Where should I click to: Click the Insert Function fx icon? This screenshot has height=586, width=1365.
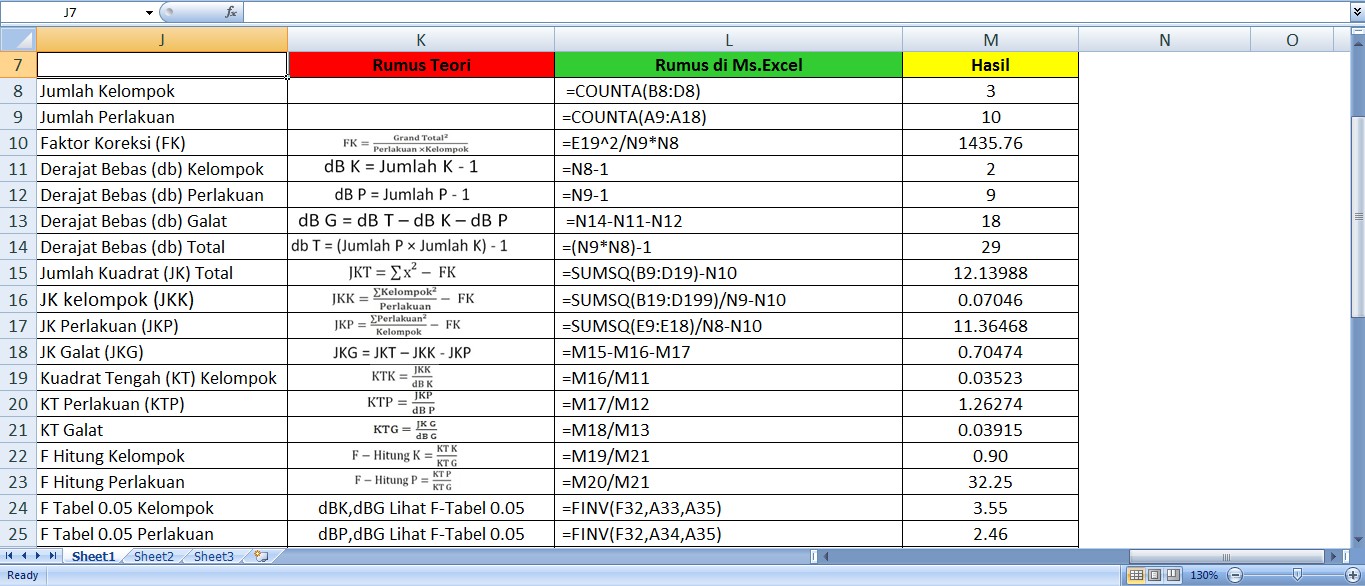(231, 12)
